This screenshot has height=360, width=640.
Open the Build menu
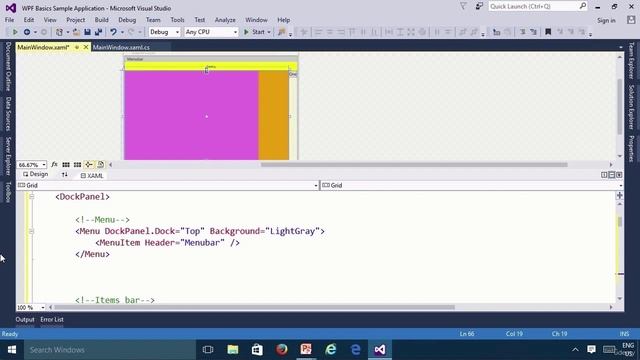(101, 20)
